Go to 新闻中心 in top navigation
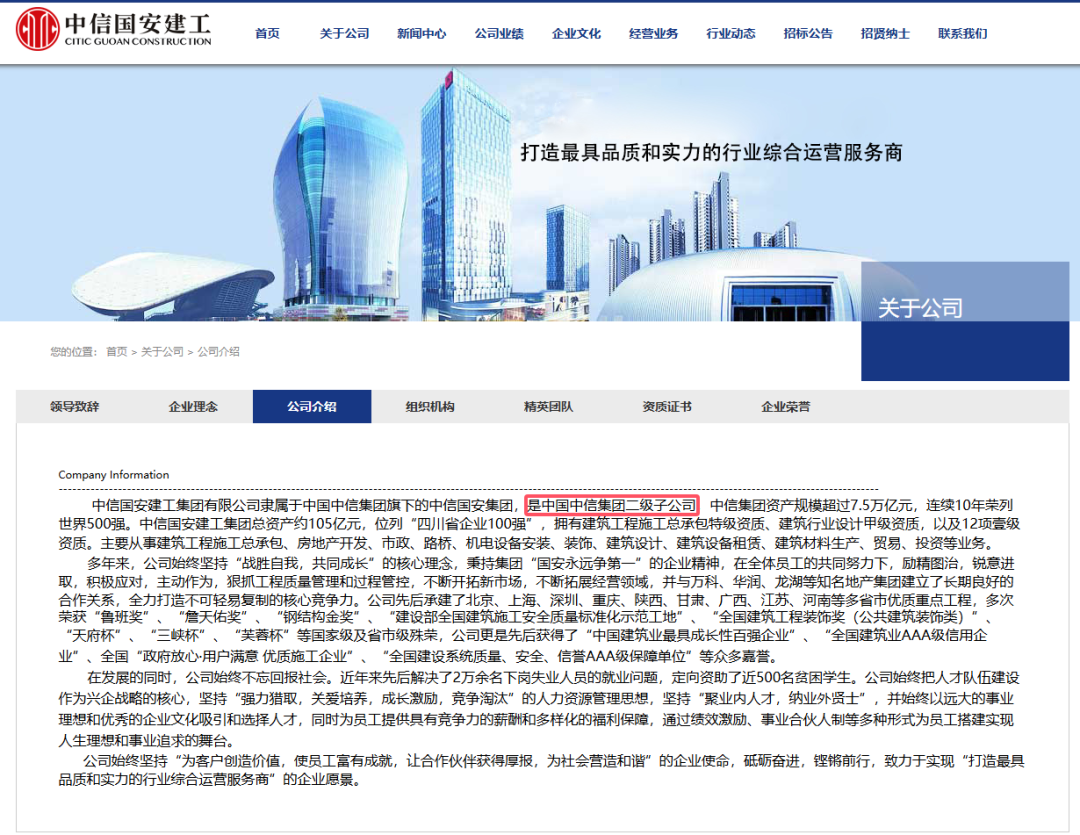 click(422, 33)
